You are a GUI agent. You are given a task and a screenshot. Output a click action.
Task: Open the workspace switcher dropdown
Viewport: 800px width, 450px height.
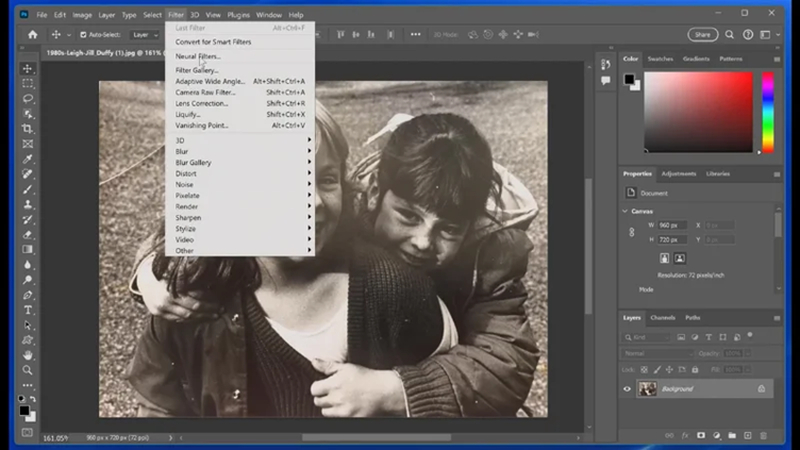pos(768,35)
